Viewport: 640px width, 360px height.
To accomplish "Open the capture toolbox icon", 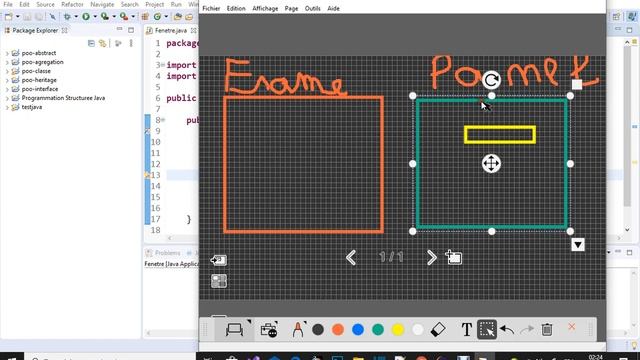I will click(x=269, y=329).
